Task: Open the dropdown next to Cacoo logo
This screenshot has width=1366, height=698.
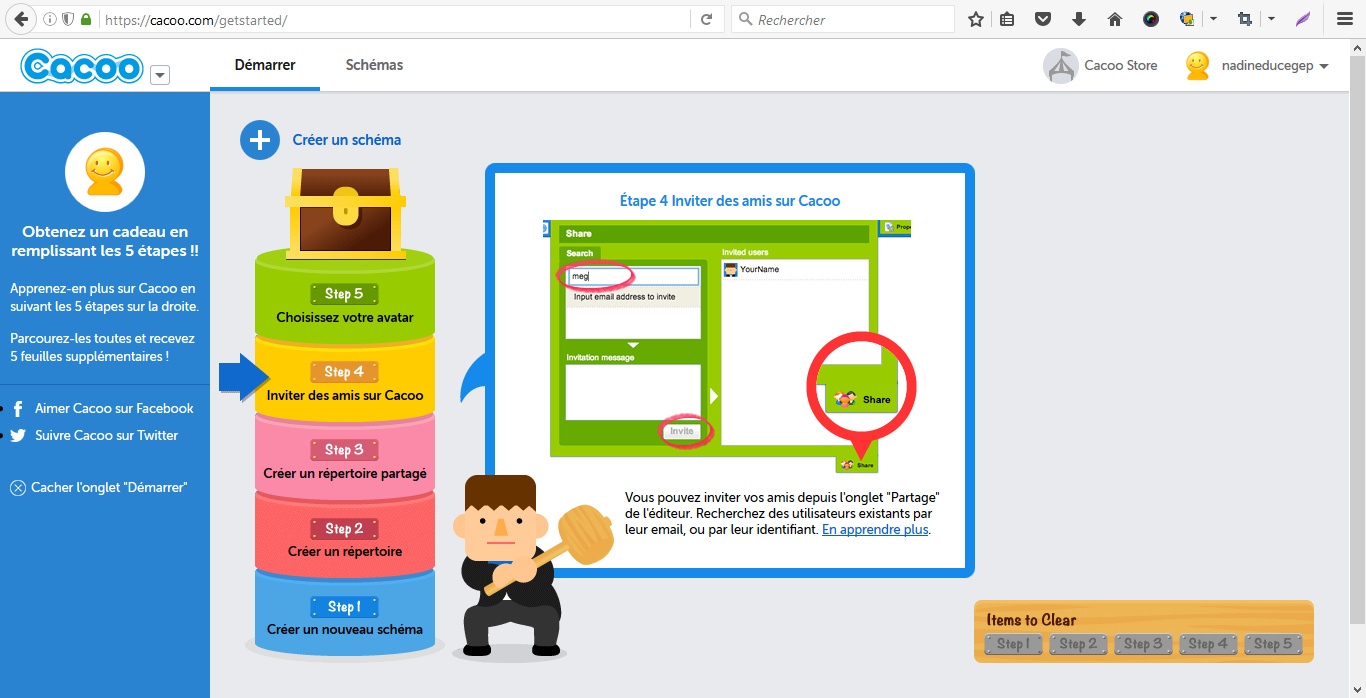Action: pyautogui.click(x=160, y=75)
